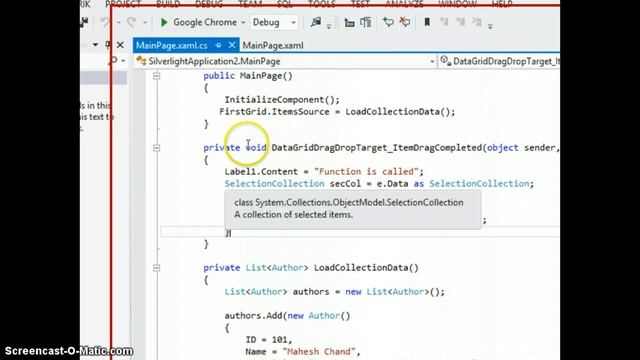
Task: Open the DEBUG menu
Action: click(209, 4)
